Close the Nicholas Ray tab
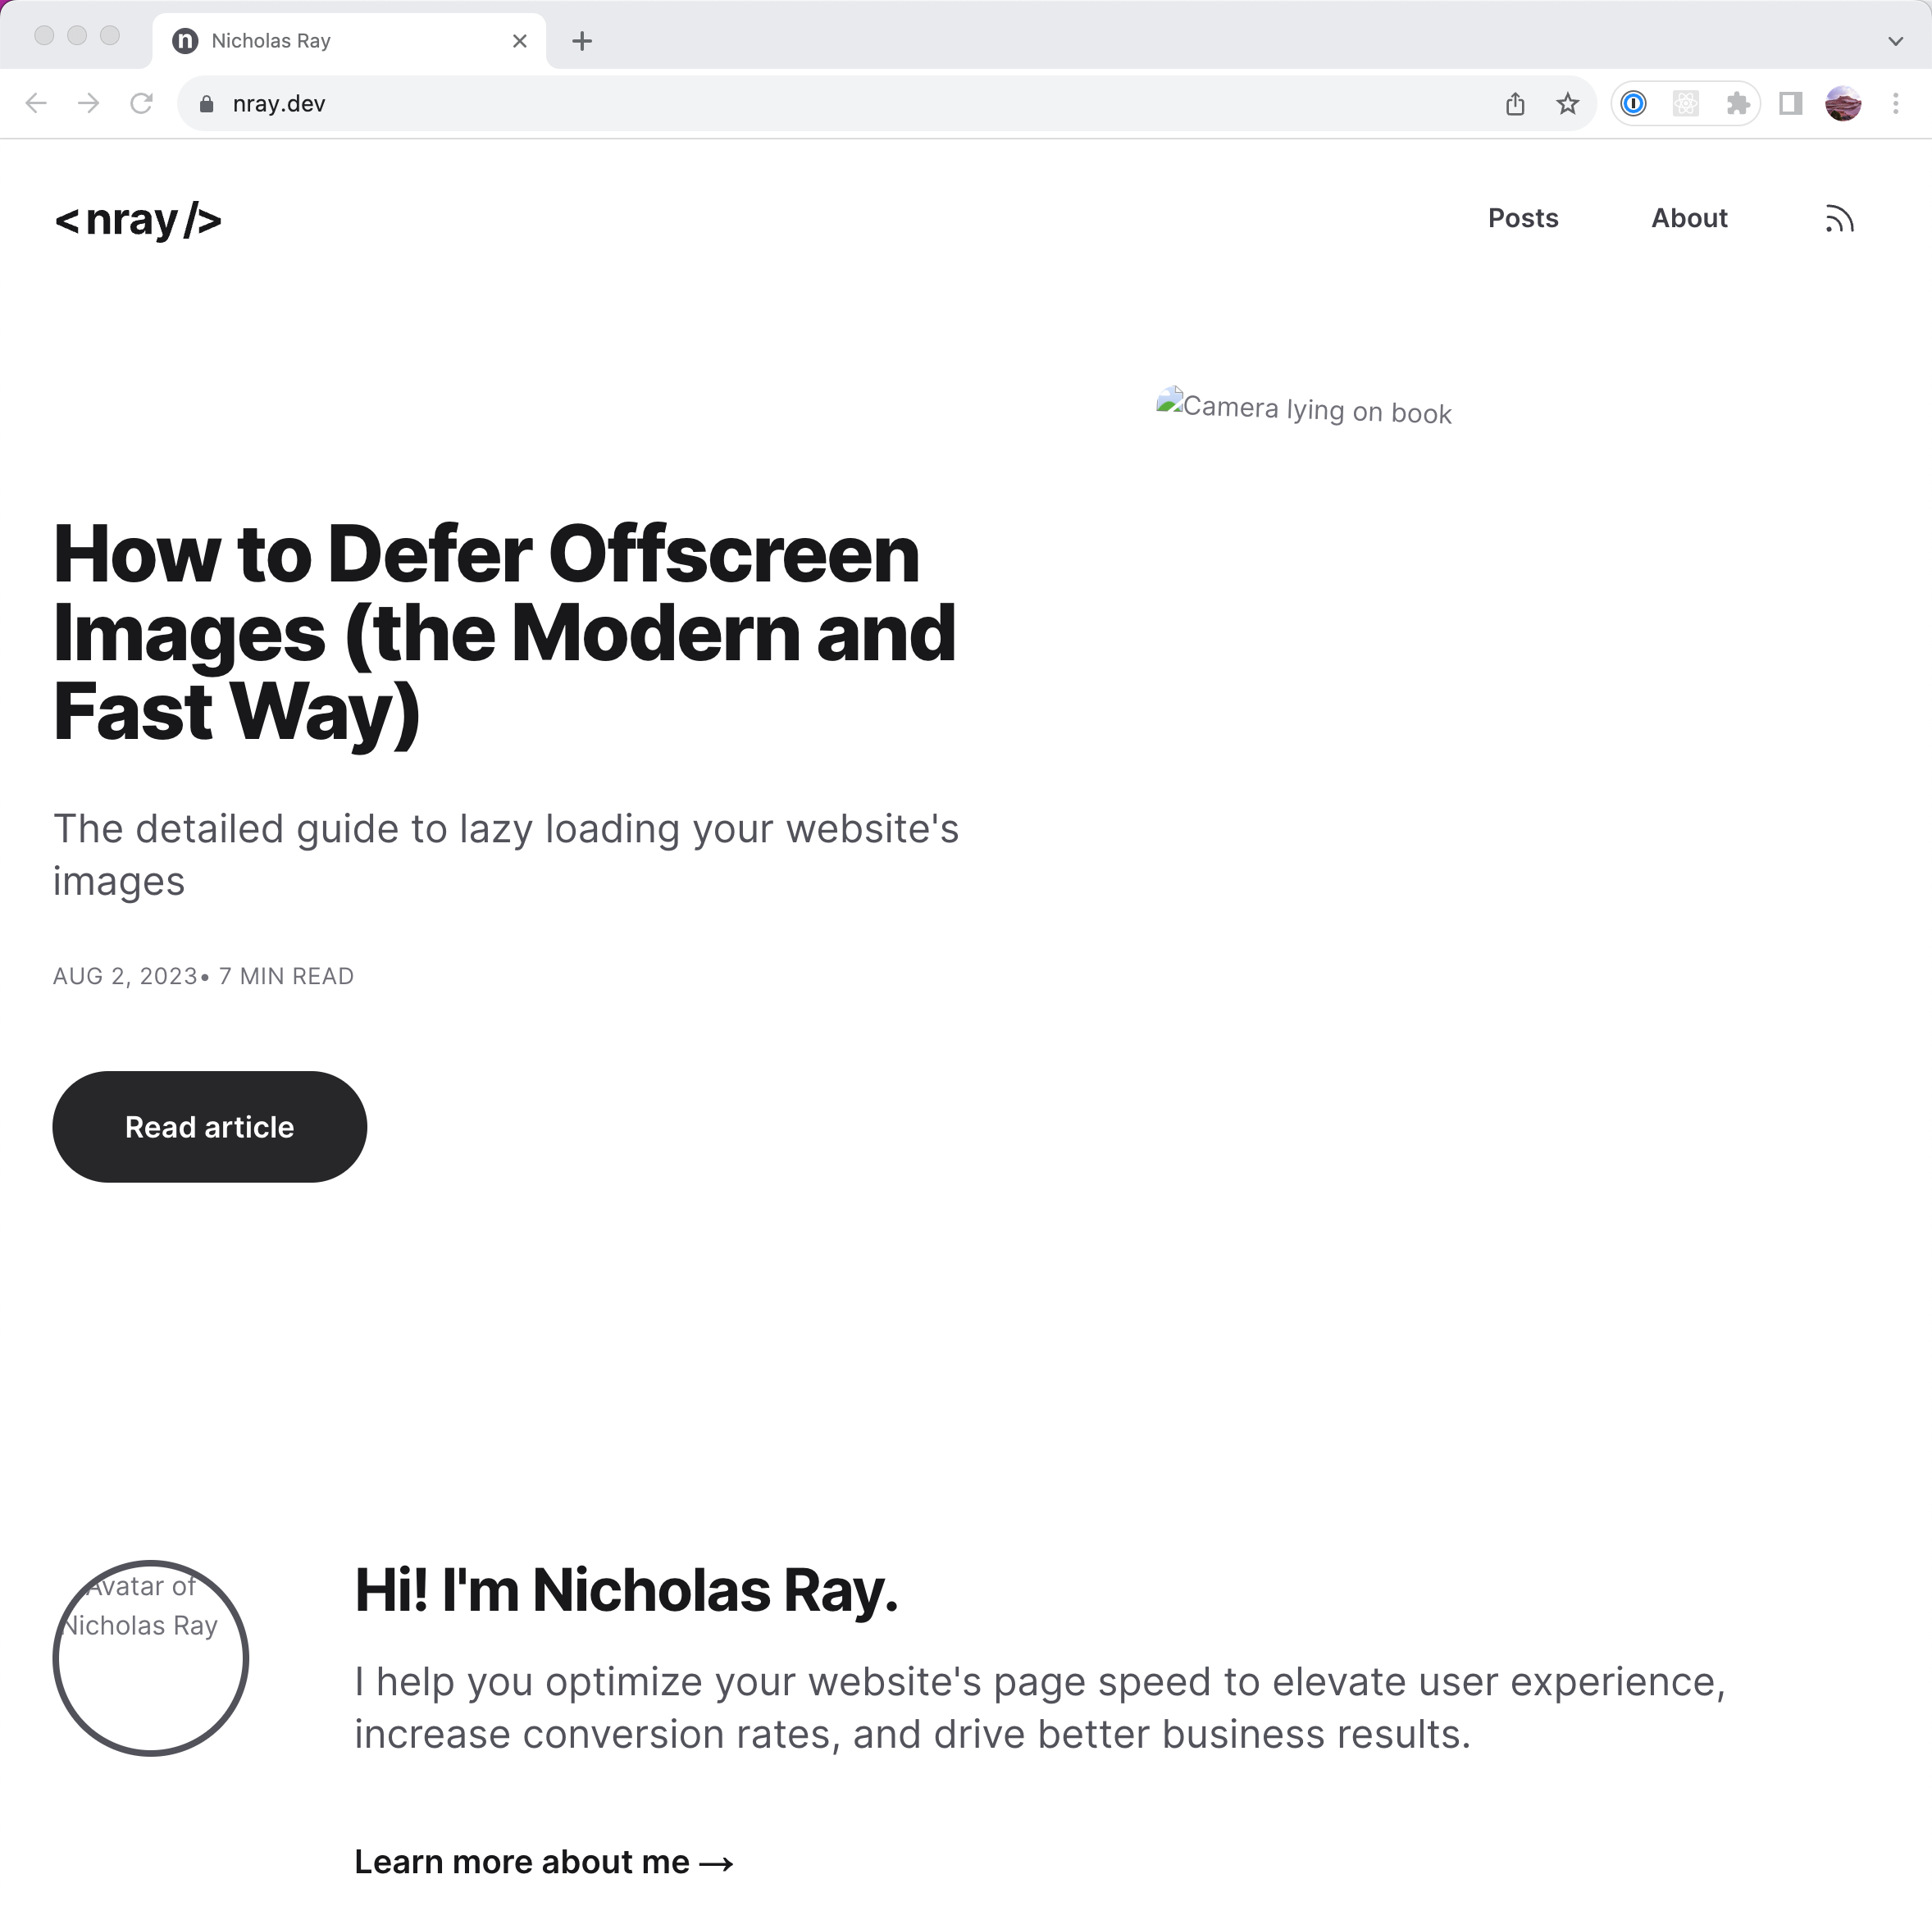The image size is (1932, 1929). pos(519,41)
